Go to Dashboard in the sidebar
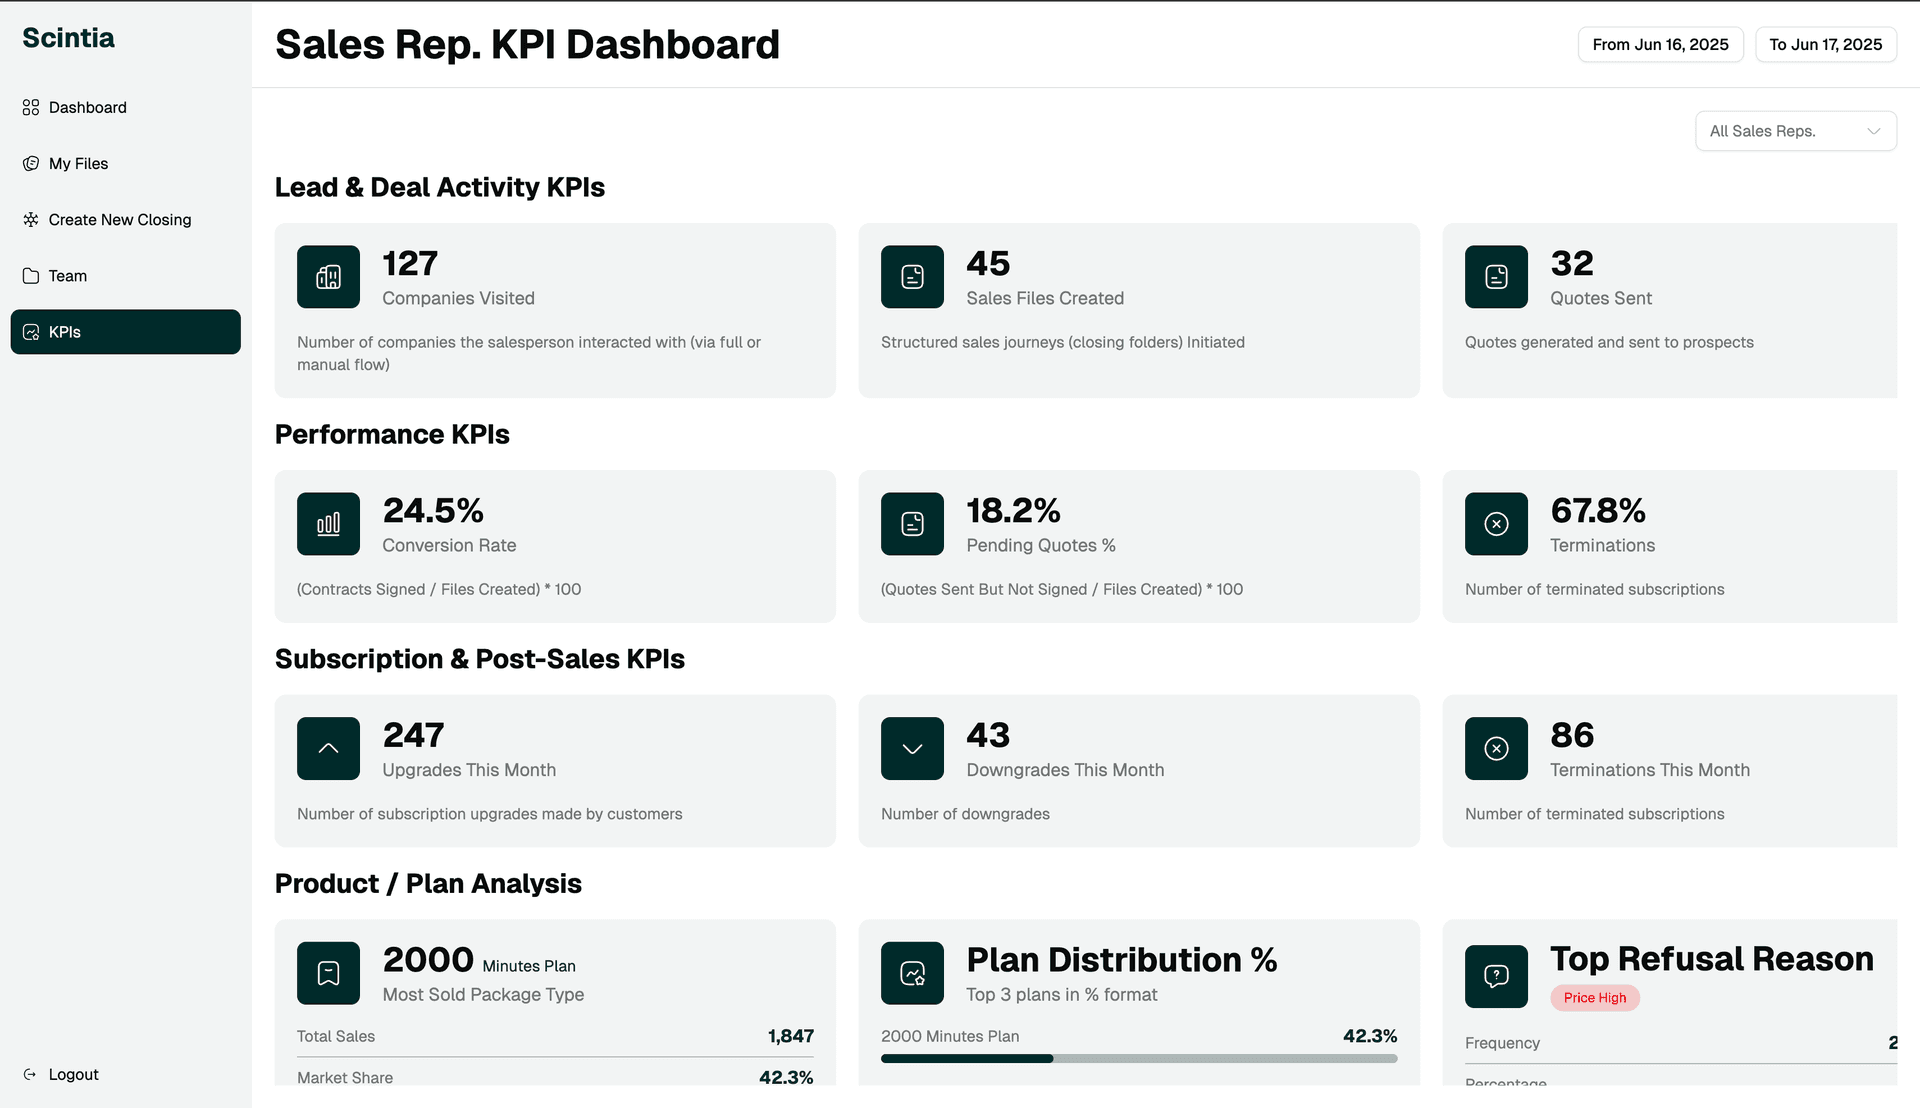The width and height of the screenshot is (1920, 1108). coord(88,108)
